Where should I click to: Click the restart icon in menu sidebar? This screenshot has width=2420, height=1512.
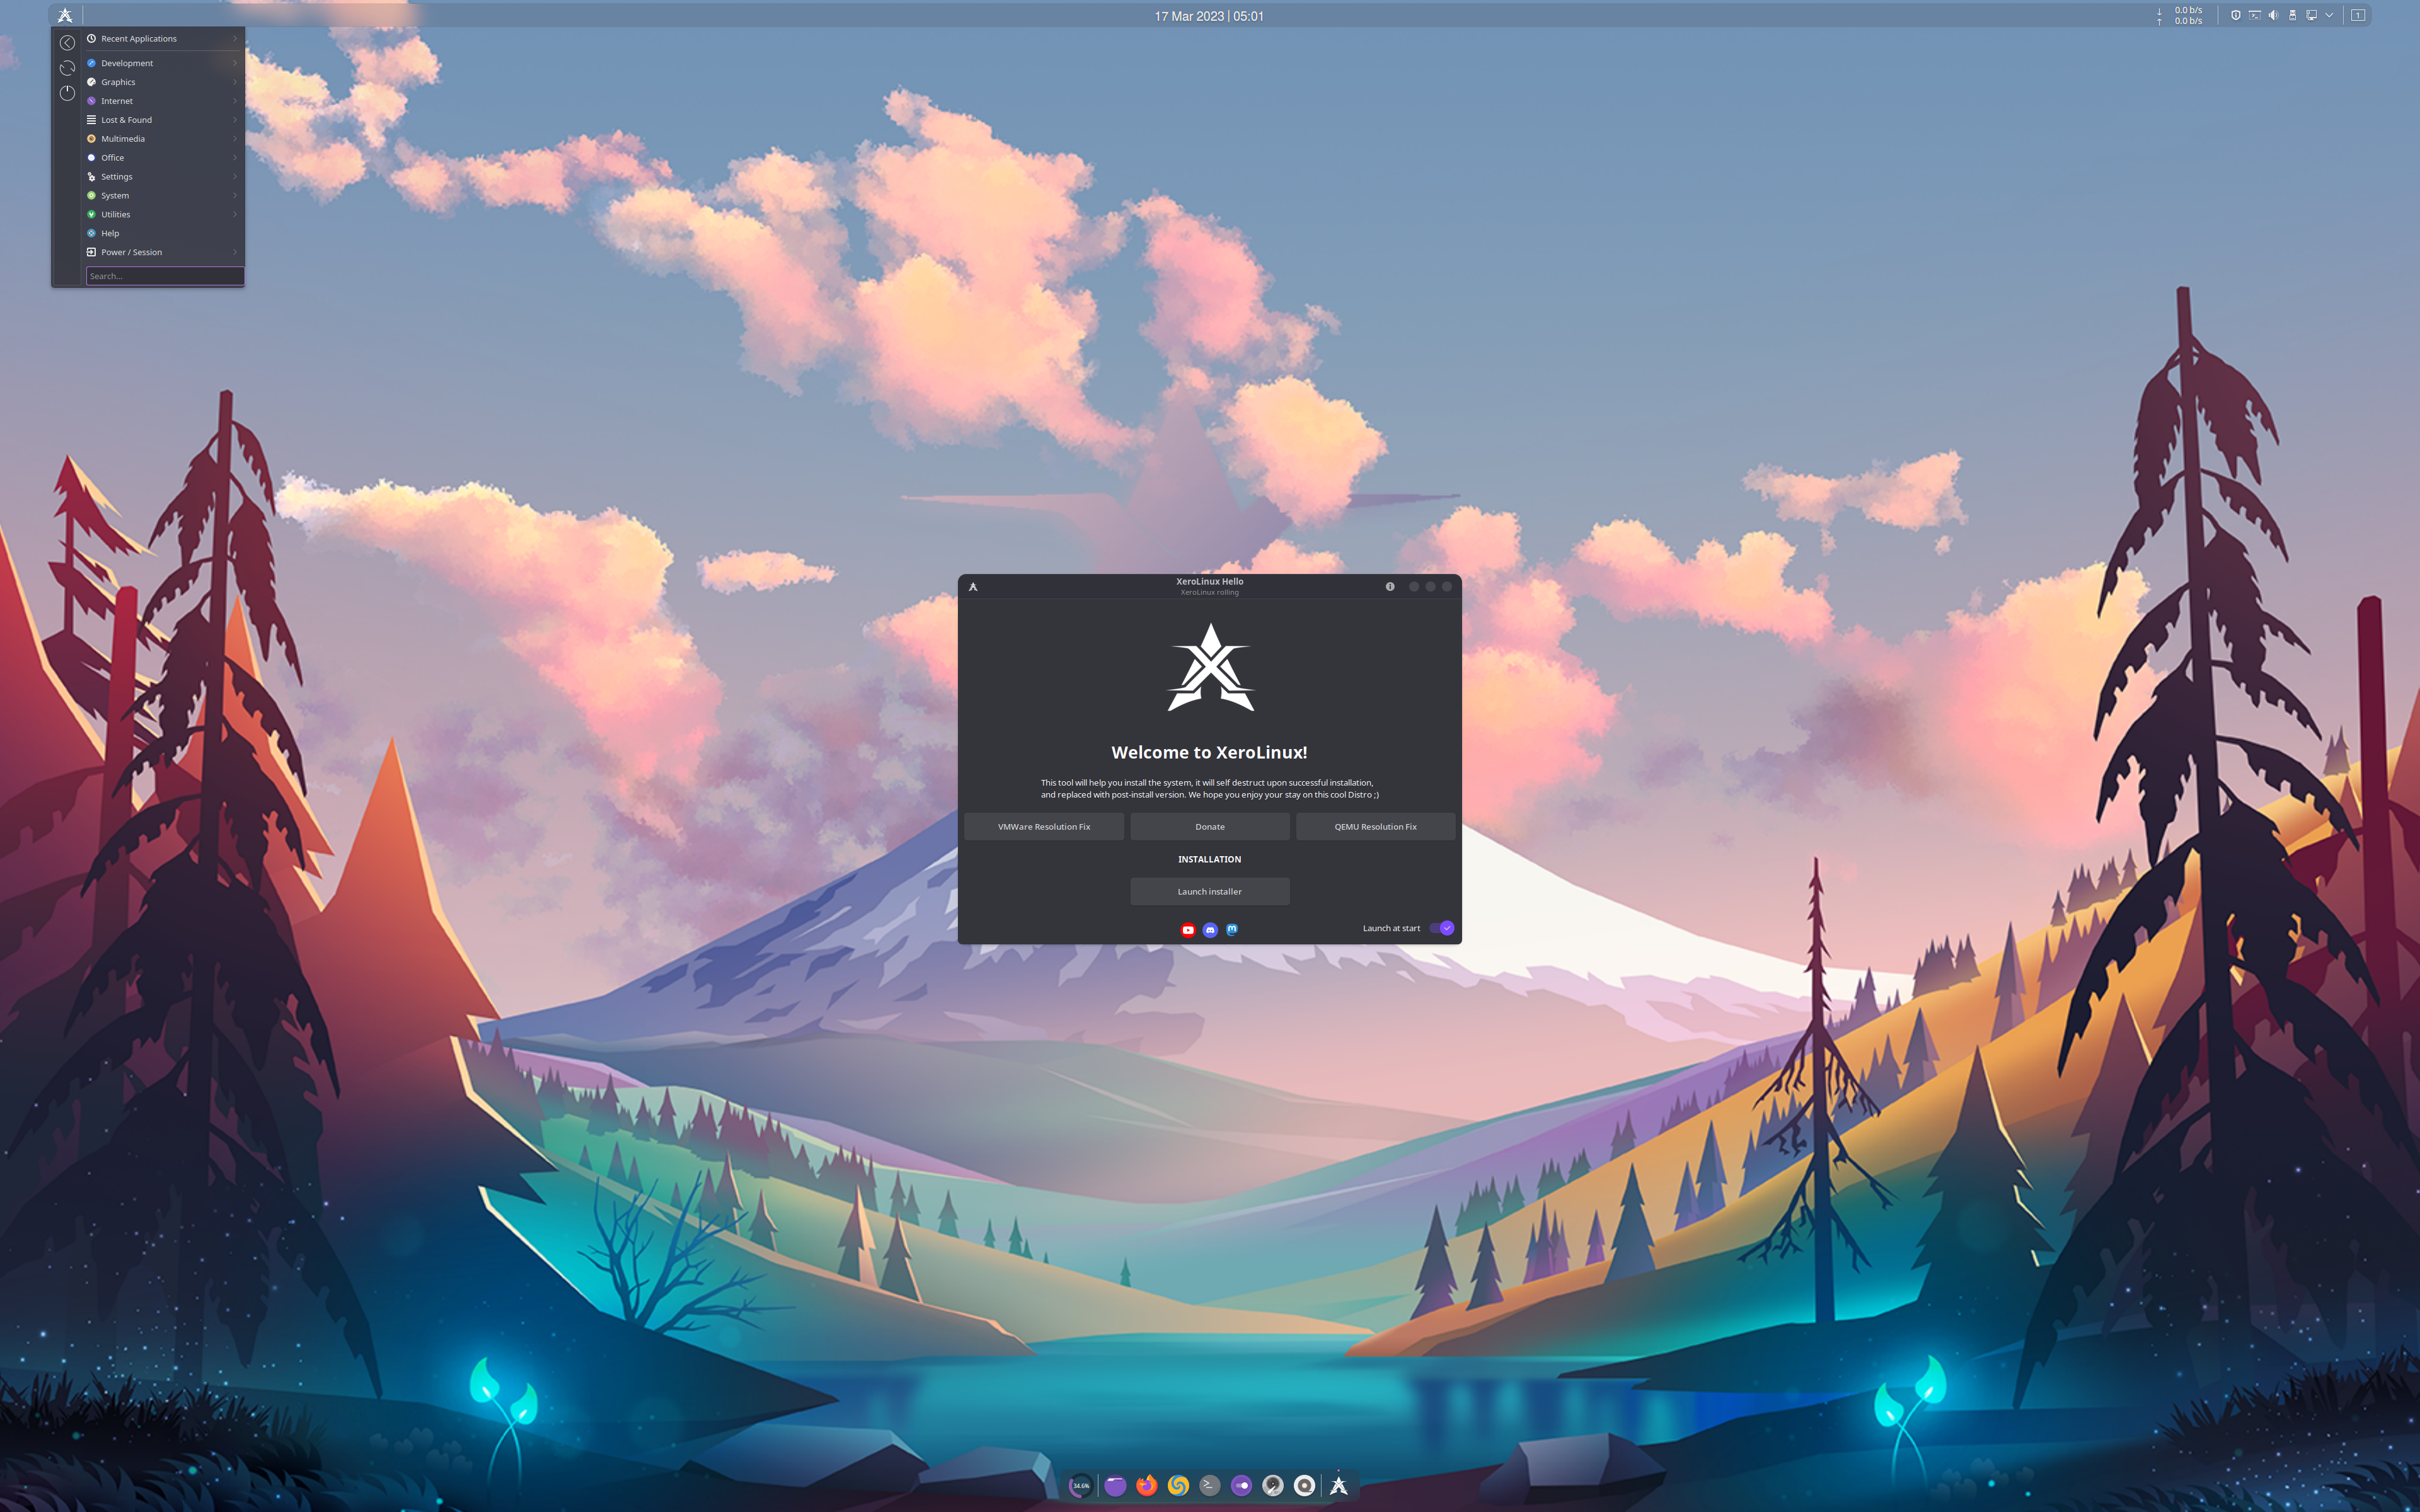pyautogui.click(x=67, y=68)
